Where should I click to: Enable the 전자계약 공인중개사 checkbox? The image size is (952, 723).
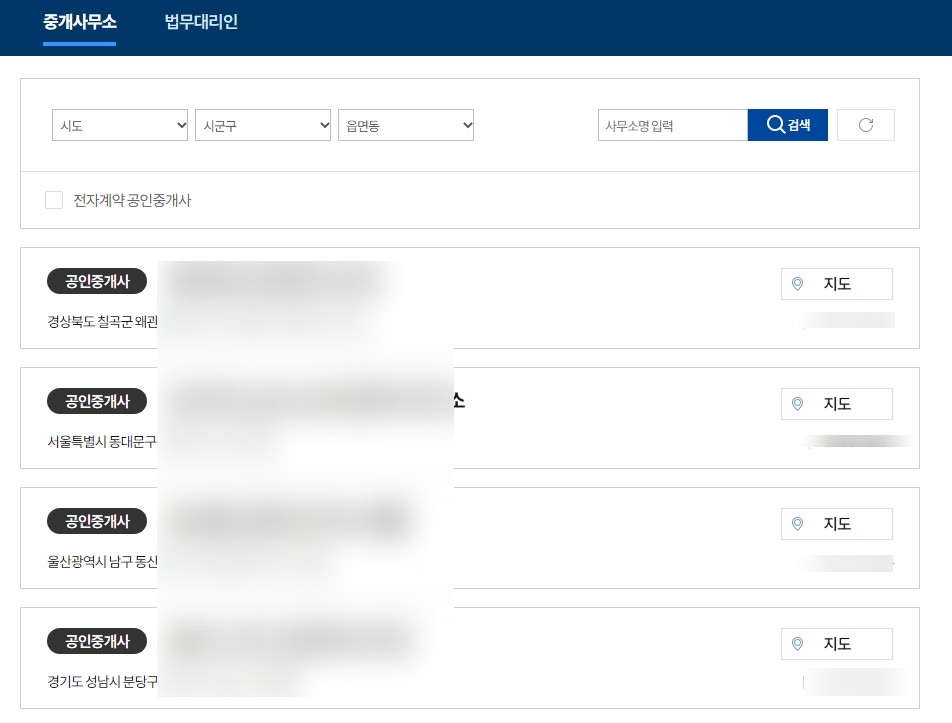pos(54,200)
